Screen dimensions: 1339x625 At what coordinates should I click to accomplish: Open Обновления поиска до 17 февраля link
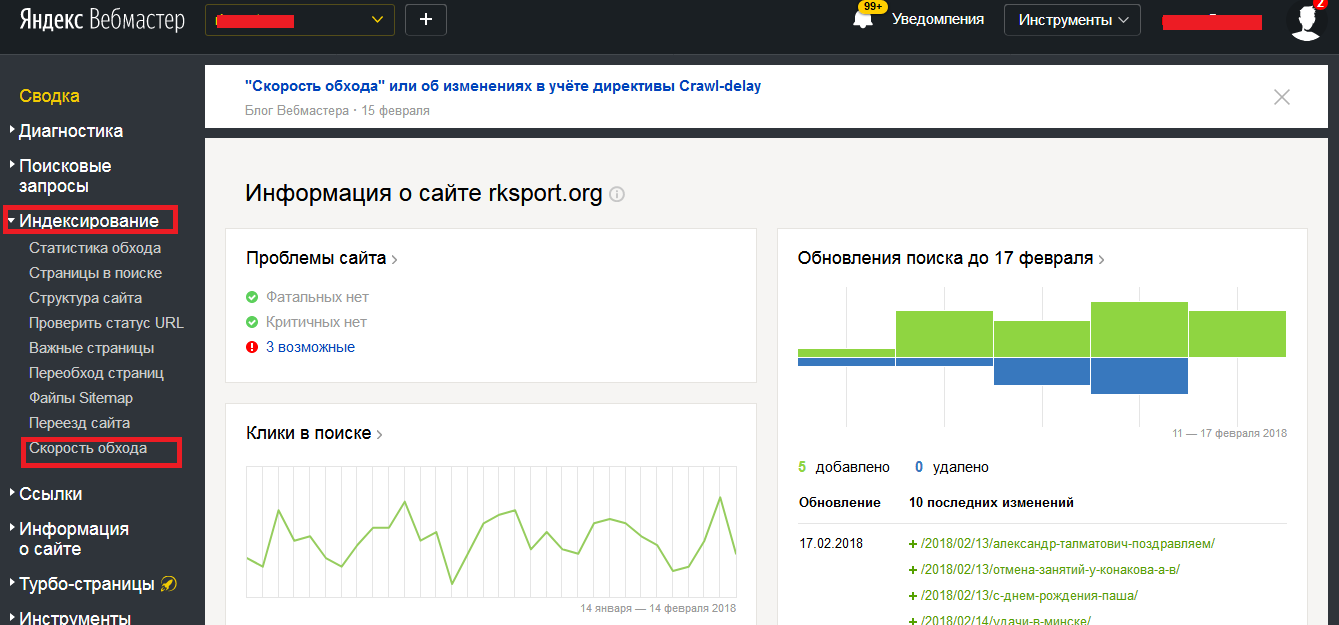tap(951, 259)
